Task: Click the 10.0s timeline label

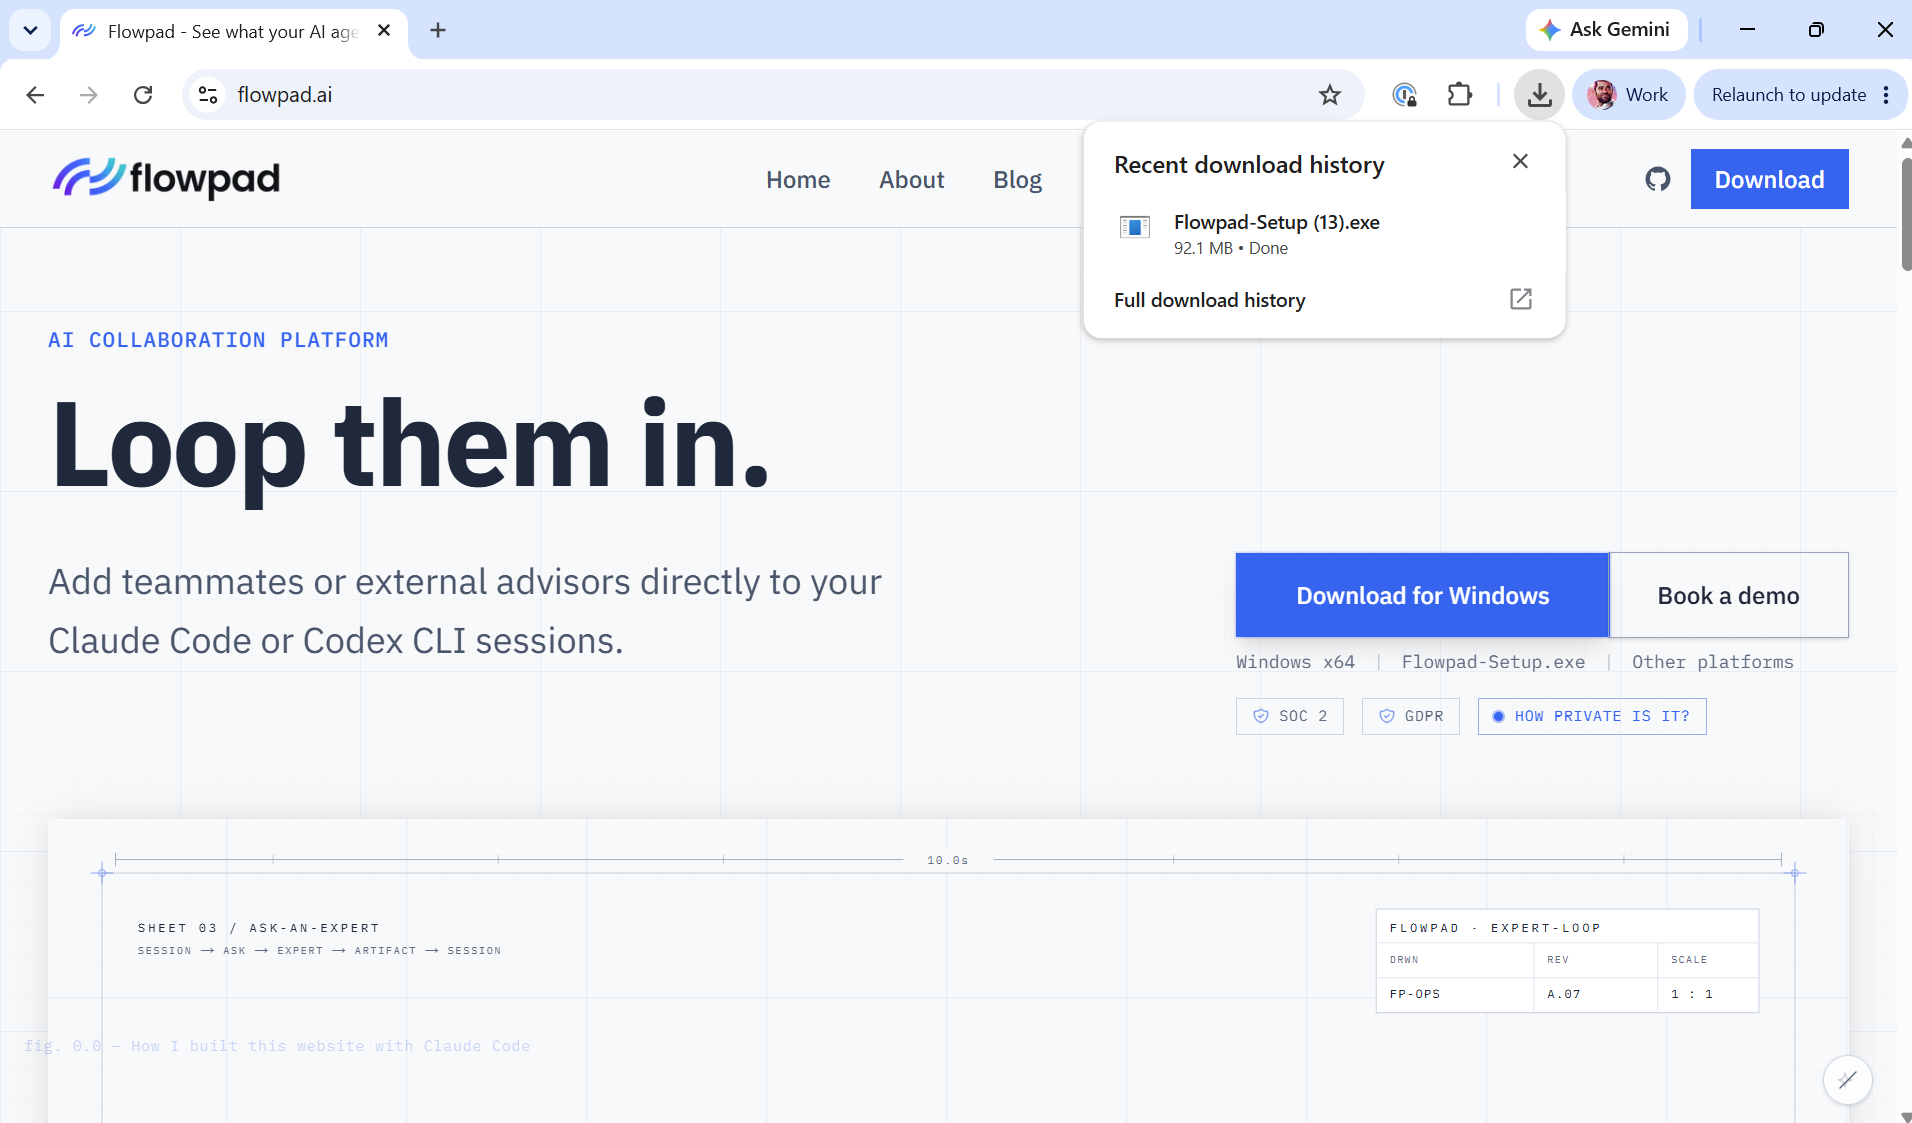Action: click(x=947, y=860)
